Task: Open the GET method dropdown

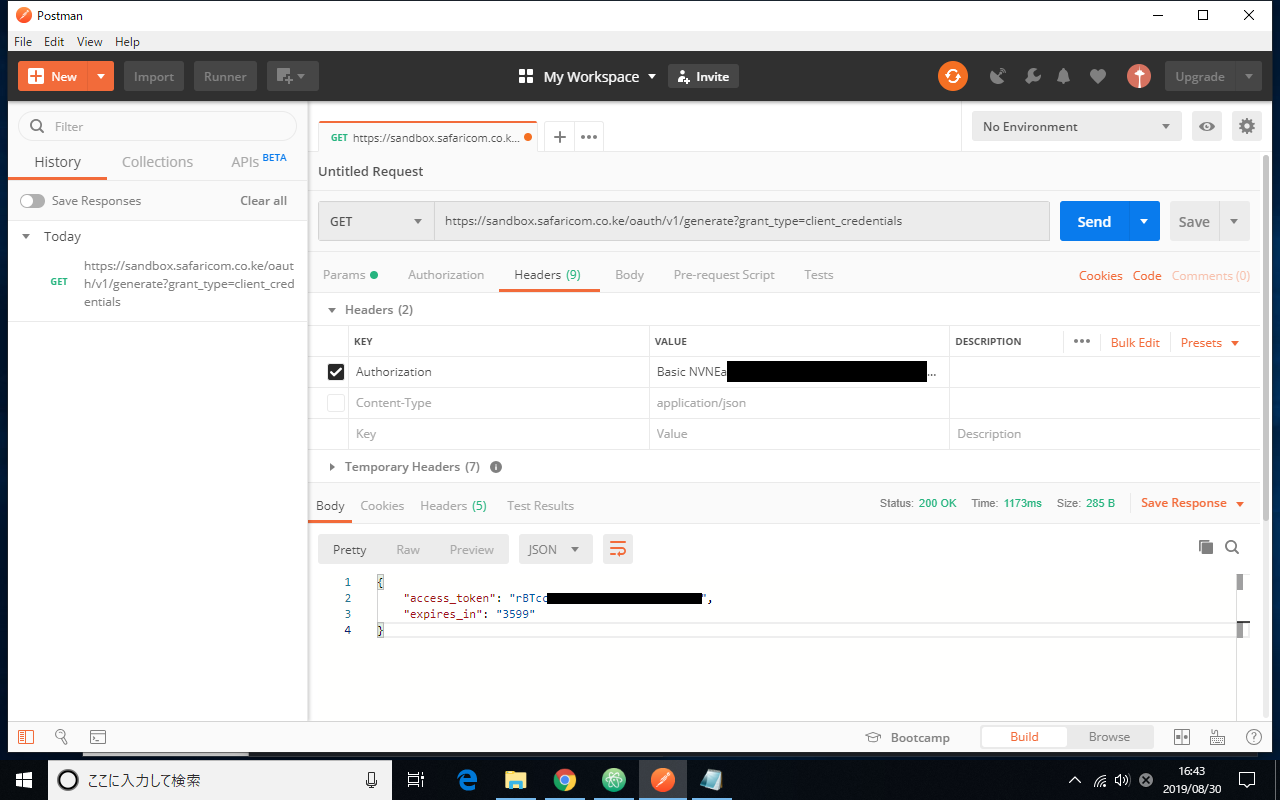Action: pyautogui.click(x=376, y=221)
